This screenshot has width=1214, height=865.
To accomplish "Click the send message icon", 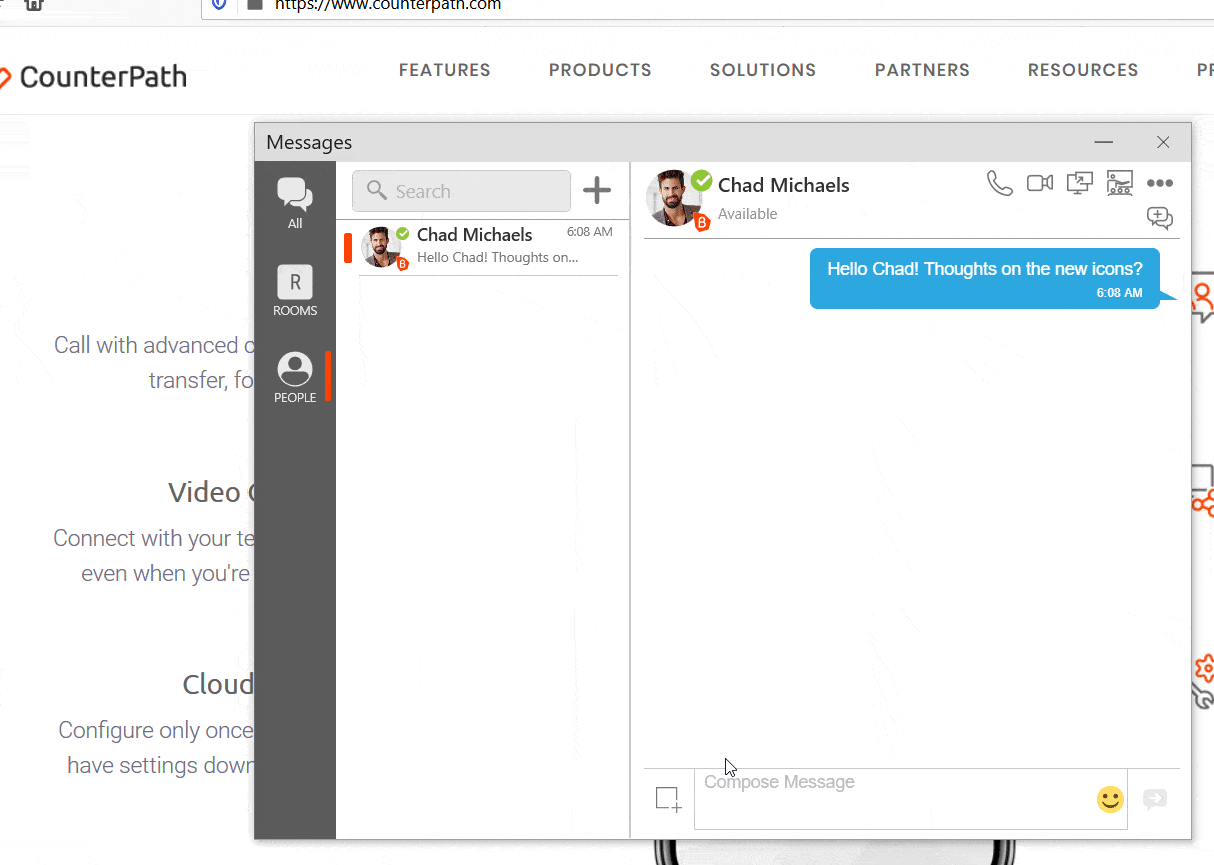I will (x=1155, y=799).
